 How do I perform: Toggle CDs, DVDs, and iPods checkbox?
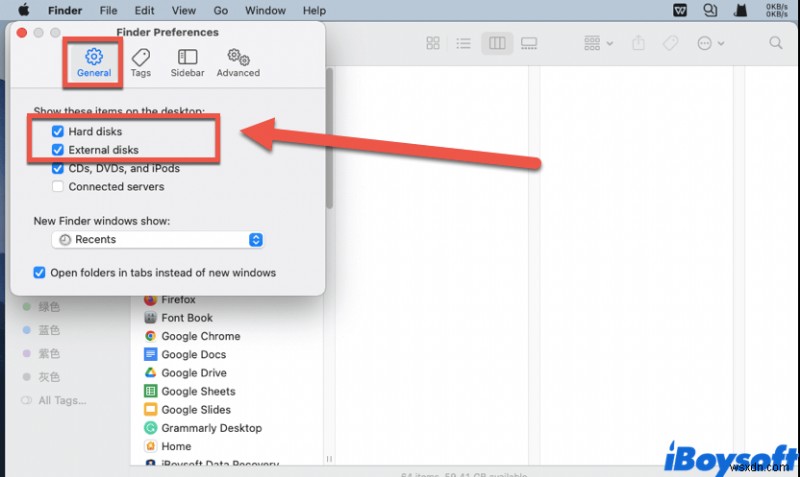coord(58,168)
